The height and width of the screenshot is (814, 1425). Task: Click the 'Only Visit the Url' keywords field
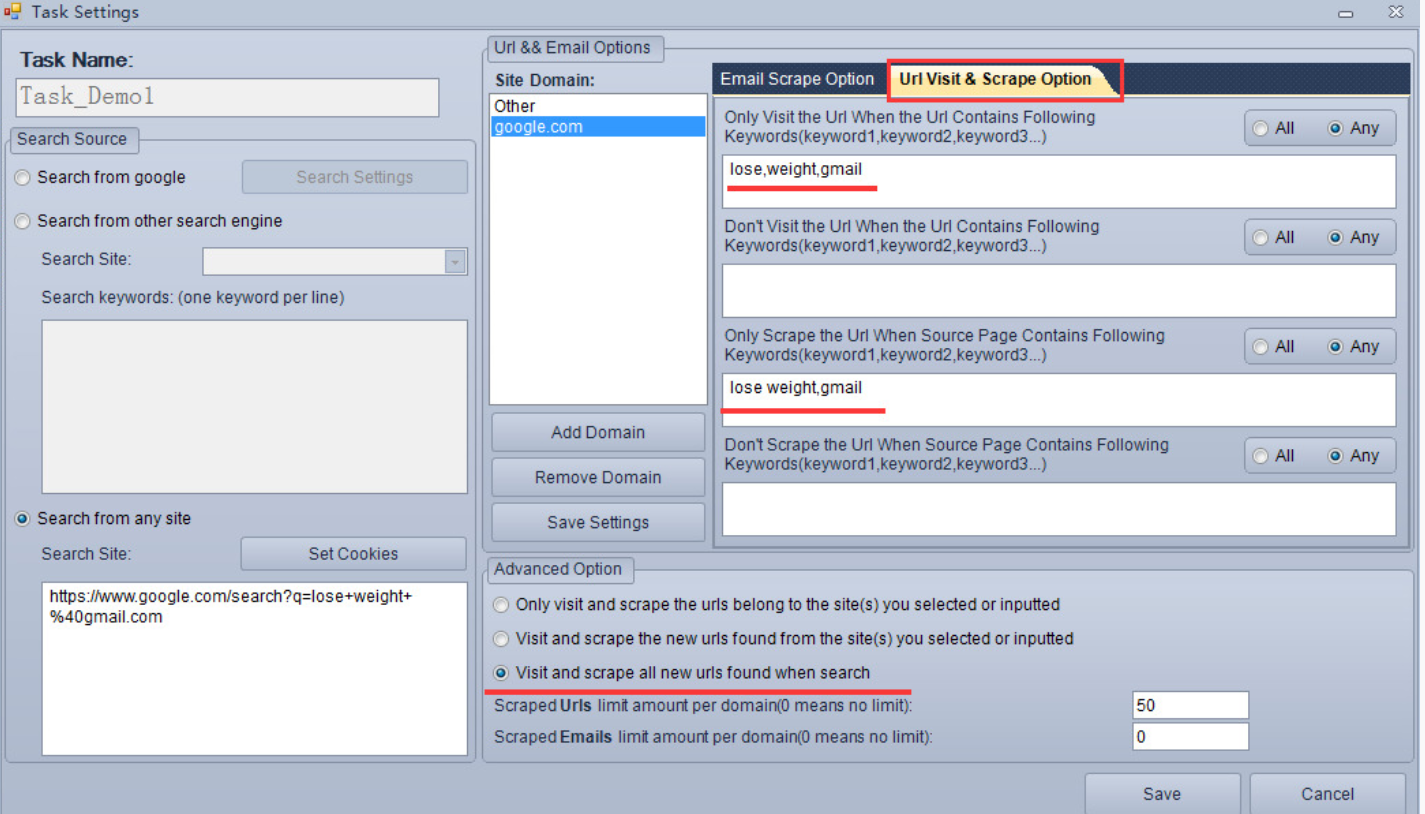[1058, 181]
